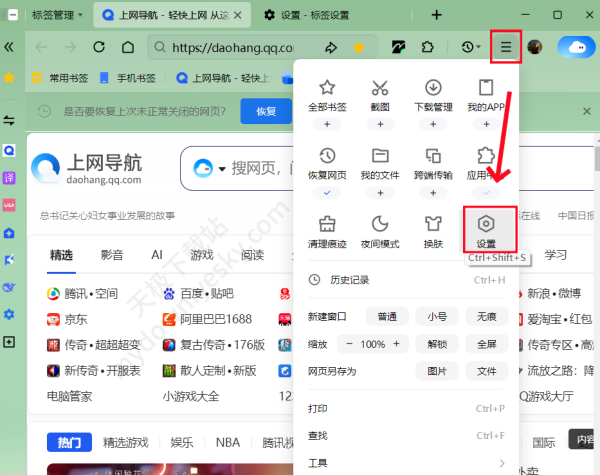The width and height of the screenshot is (600, 475).
Task: Open 跨端传输 cross-device transfer icon
Action: (x=433, y=156)
